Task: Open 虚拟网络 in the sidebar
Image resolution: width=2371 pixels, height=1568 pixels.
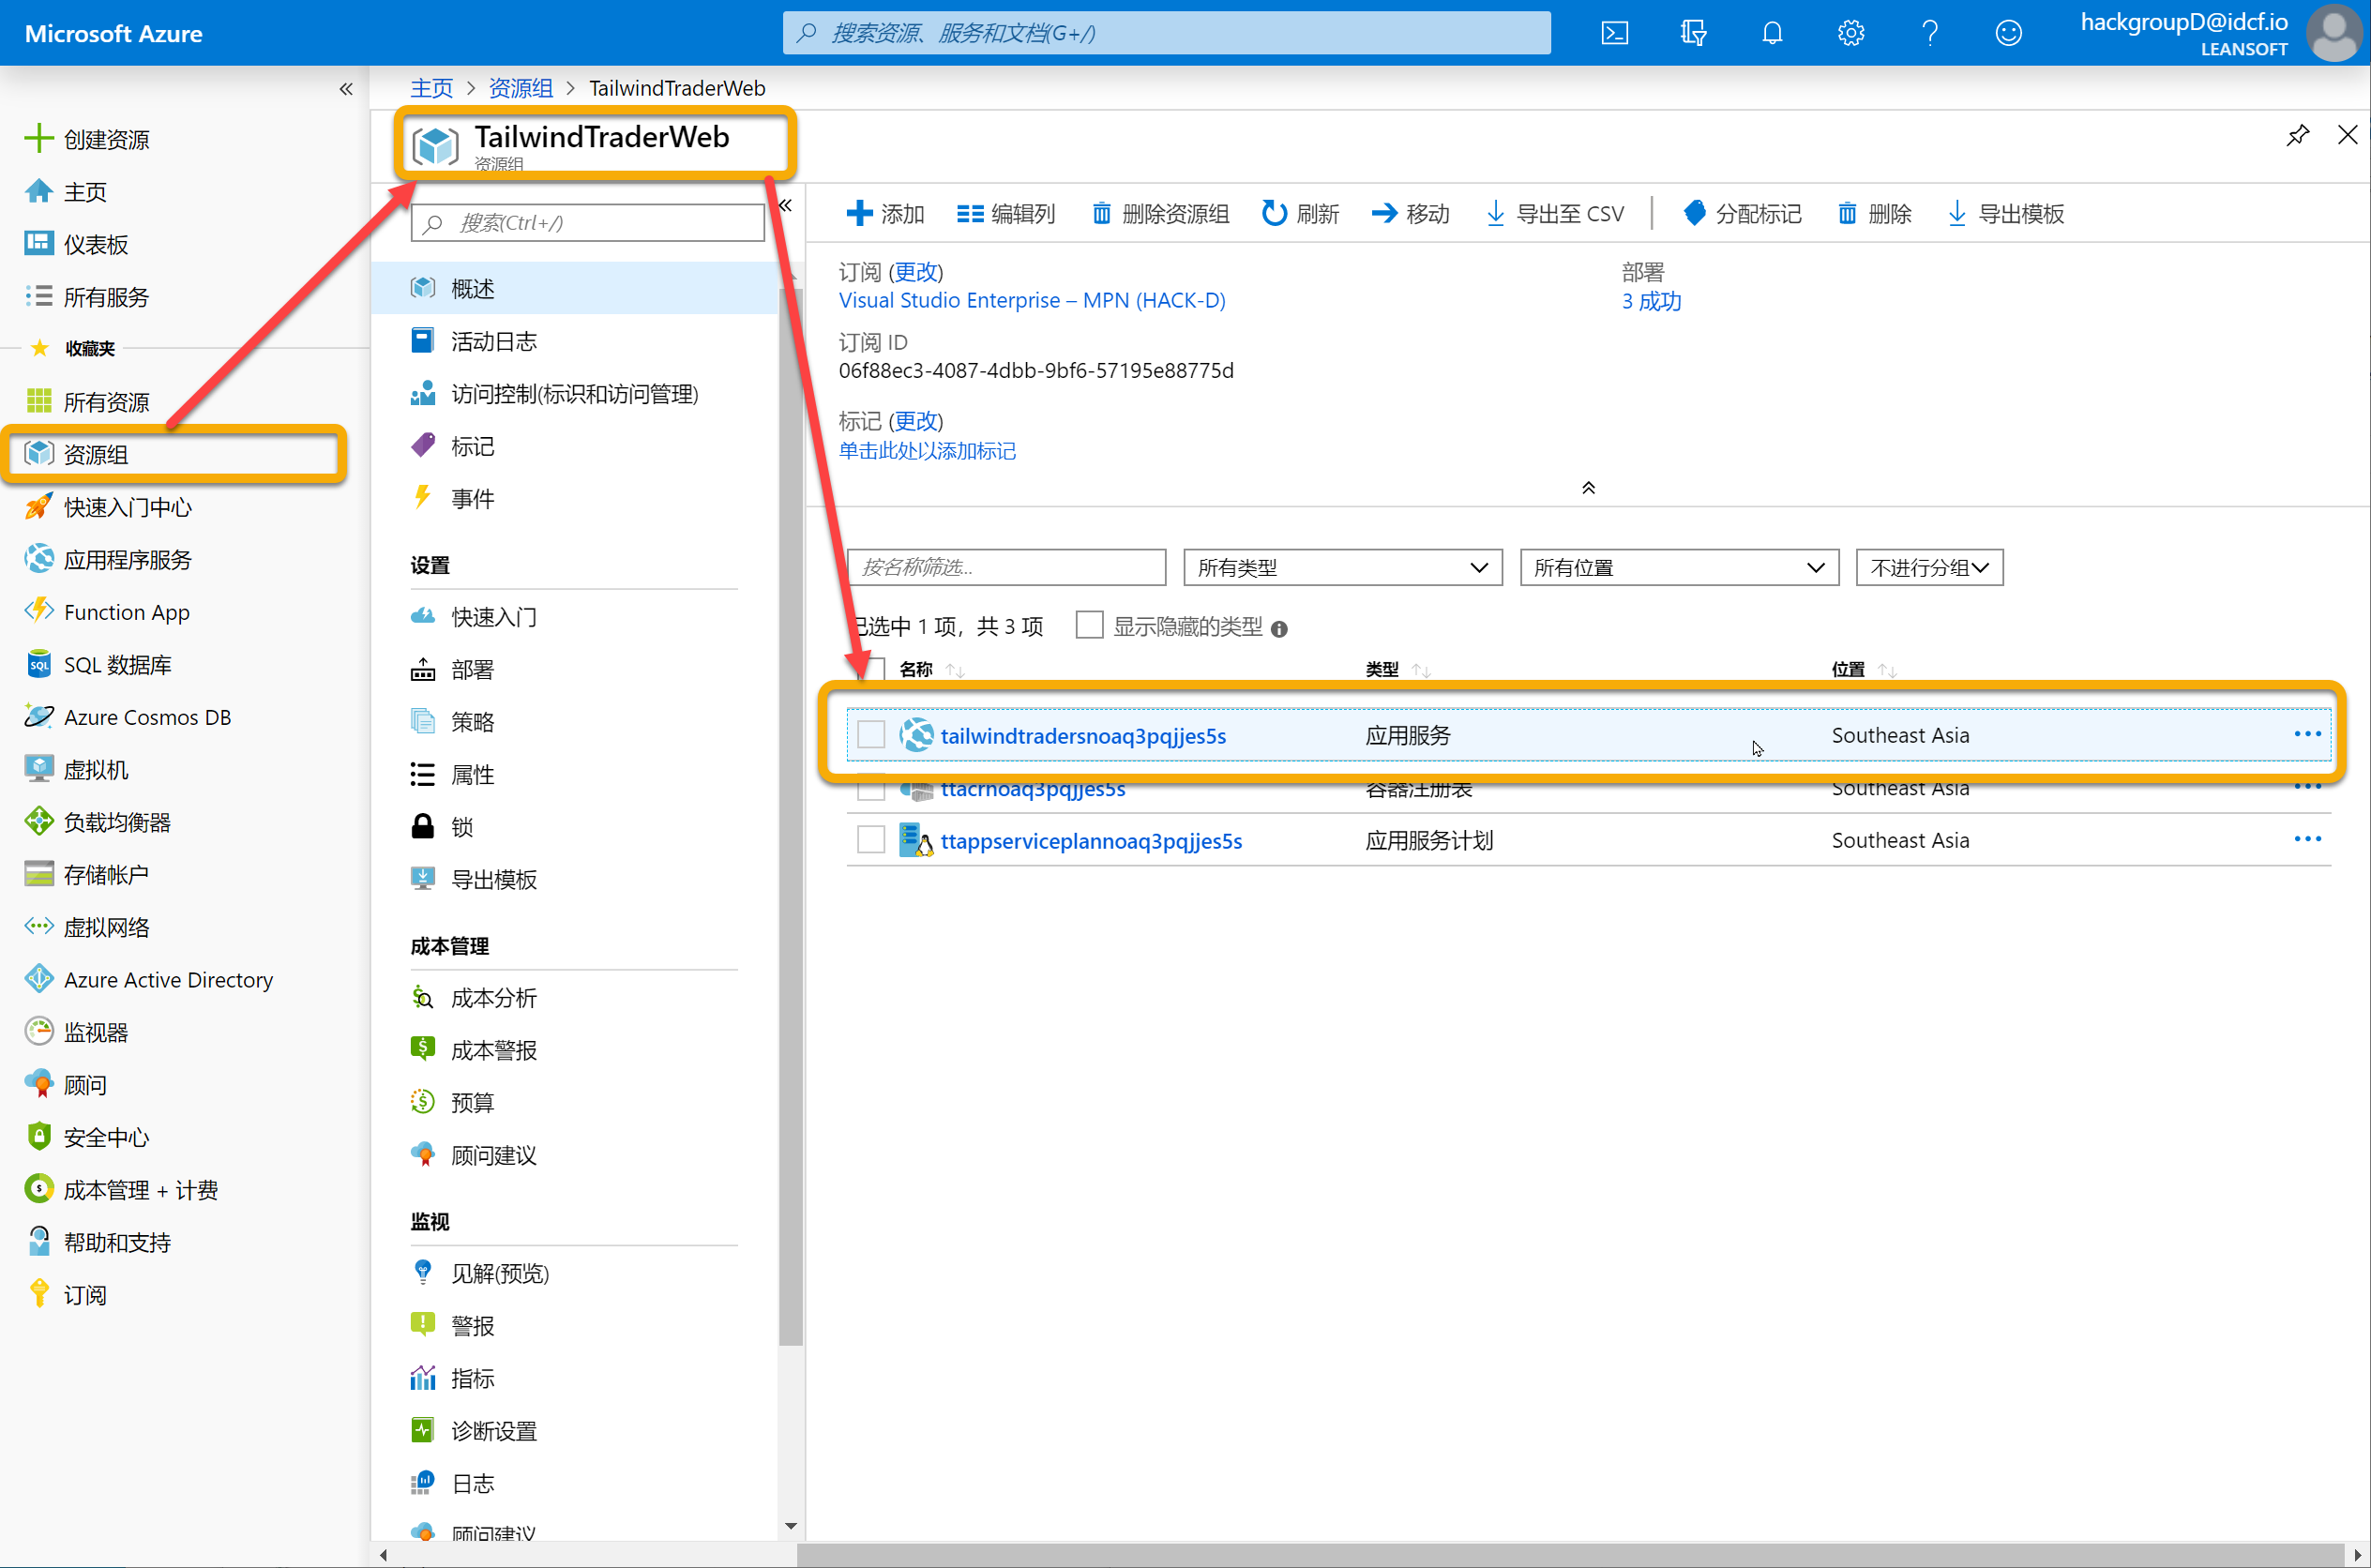Action: tap(87, 927)
